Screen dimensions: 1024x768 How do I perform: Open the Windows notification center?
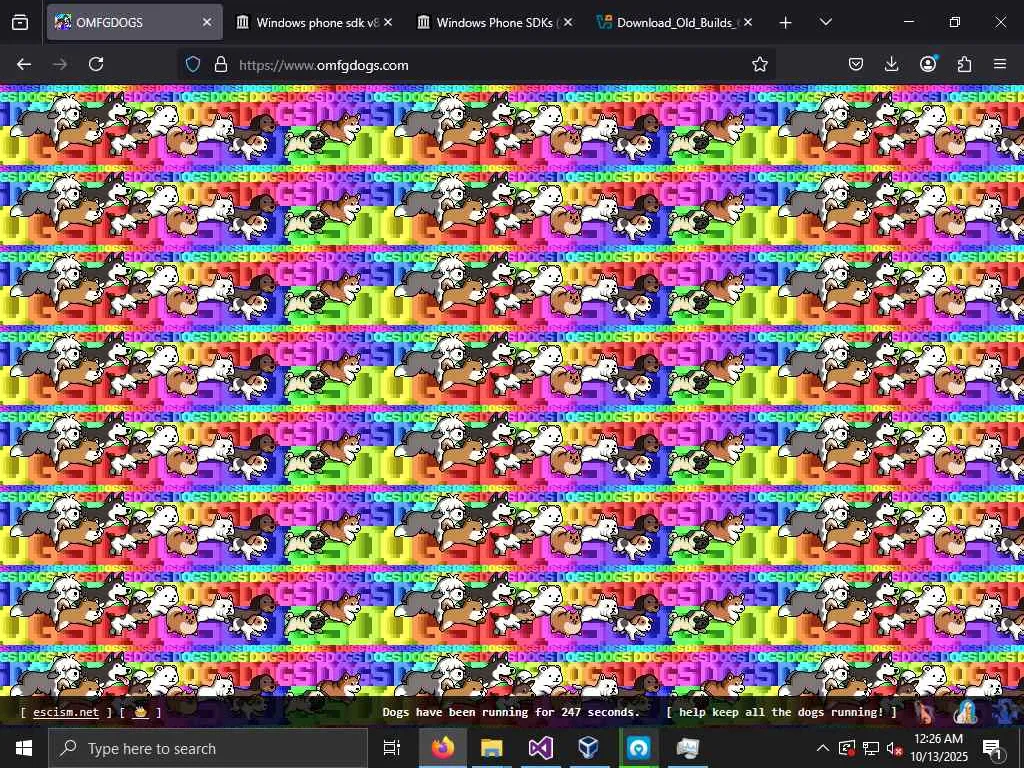click(993, 748)
